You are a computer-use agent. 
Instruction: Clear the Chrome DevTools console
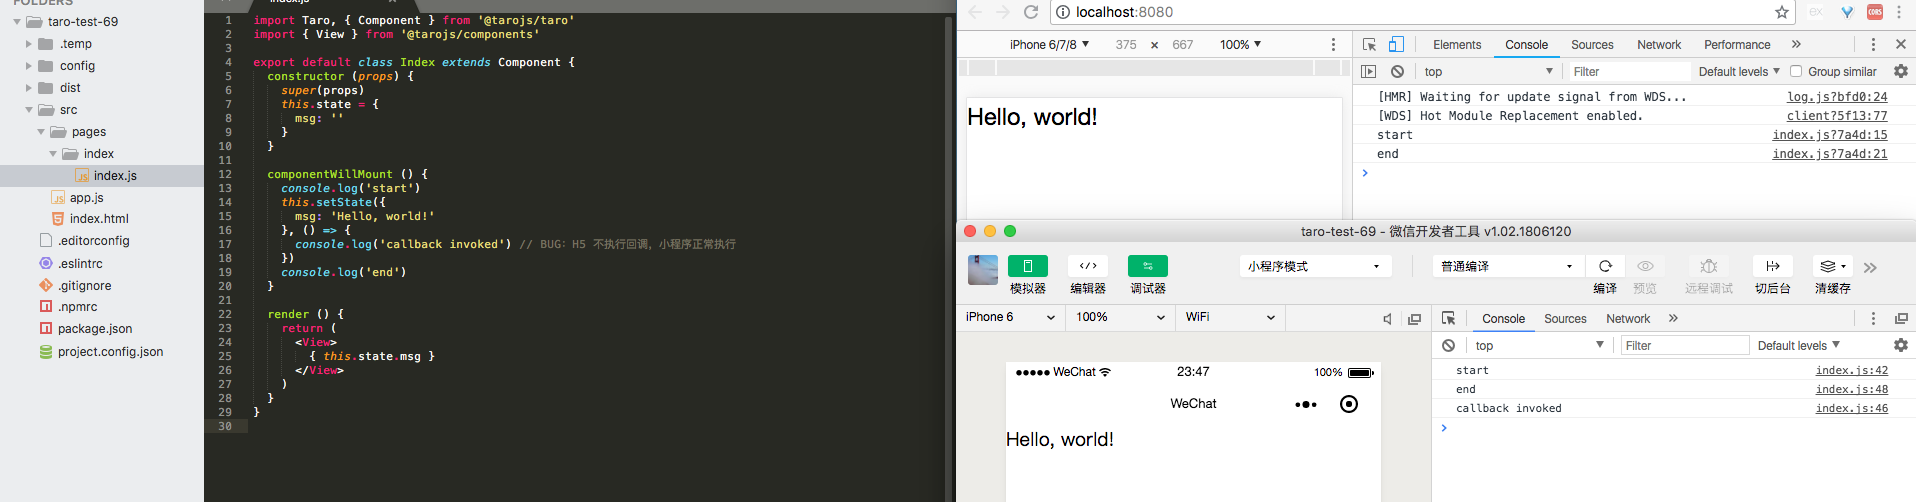pyautogui.click(x=1397, y=71)
